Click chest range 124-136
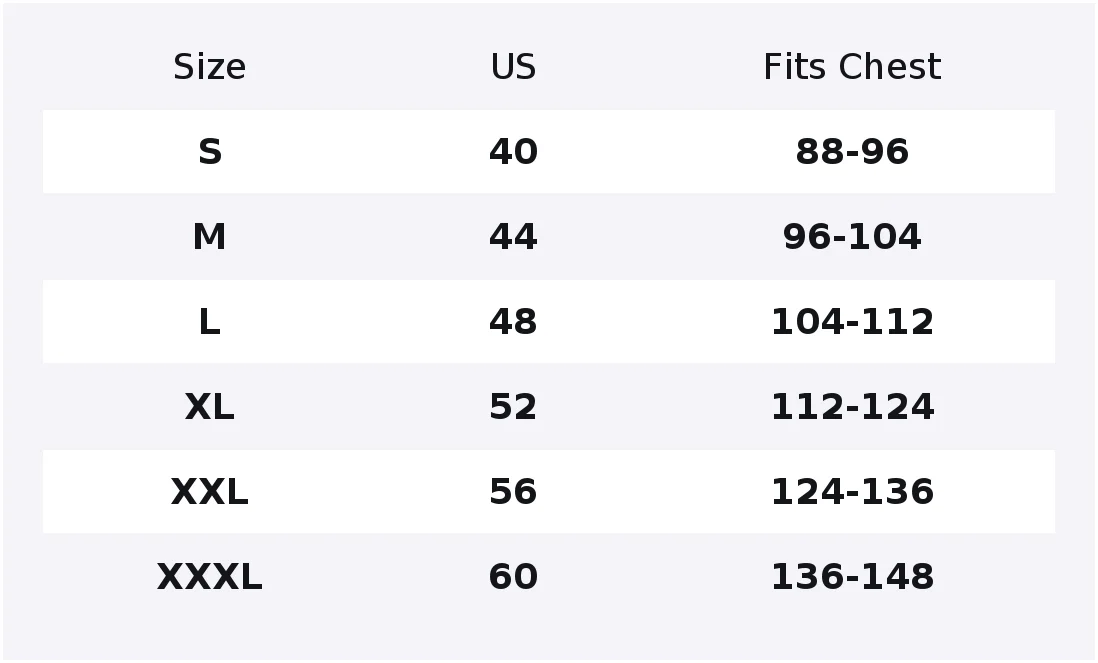1098x663 pixels. pos(852,491)
